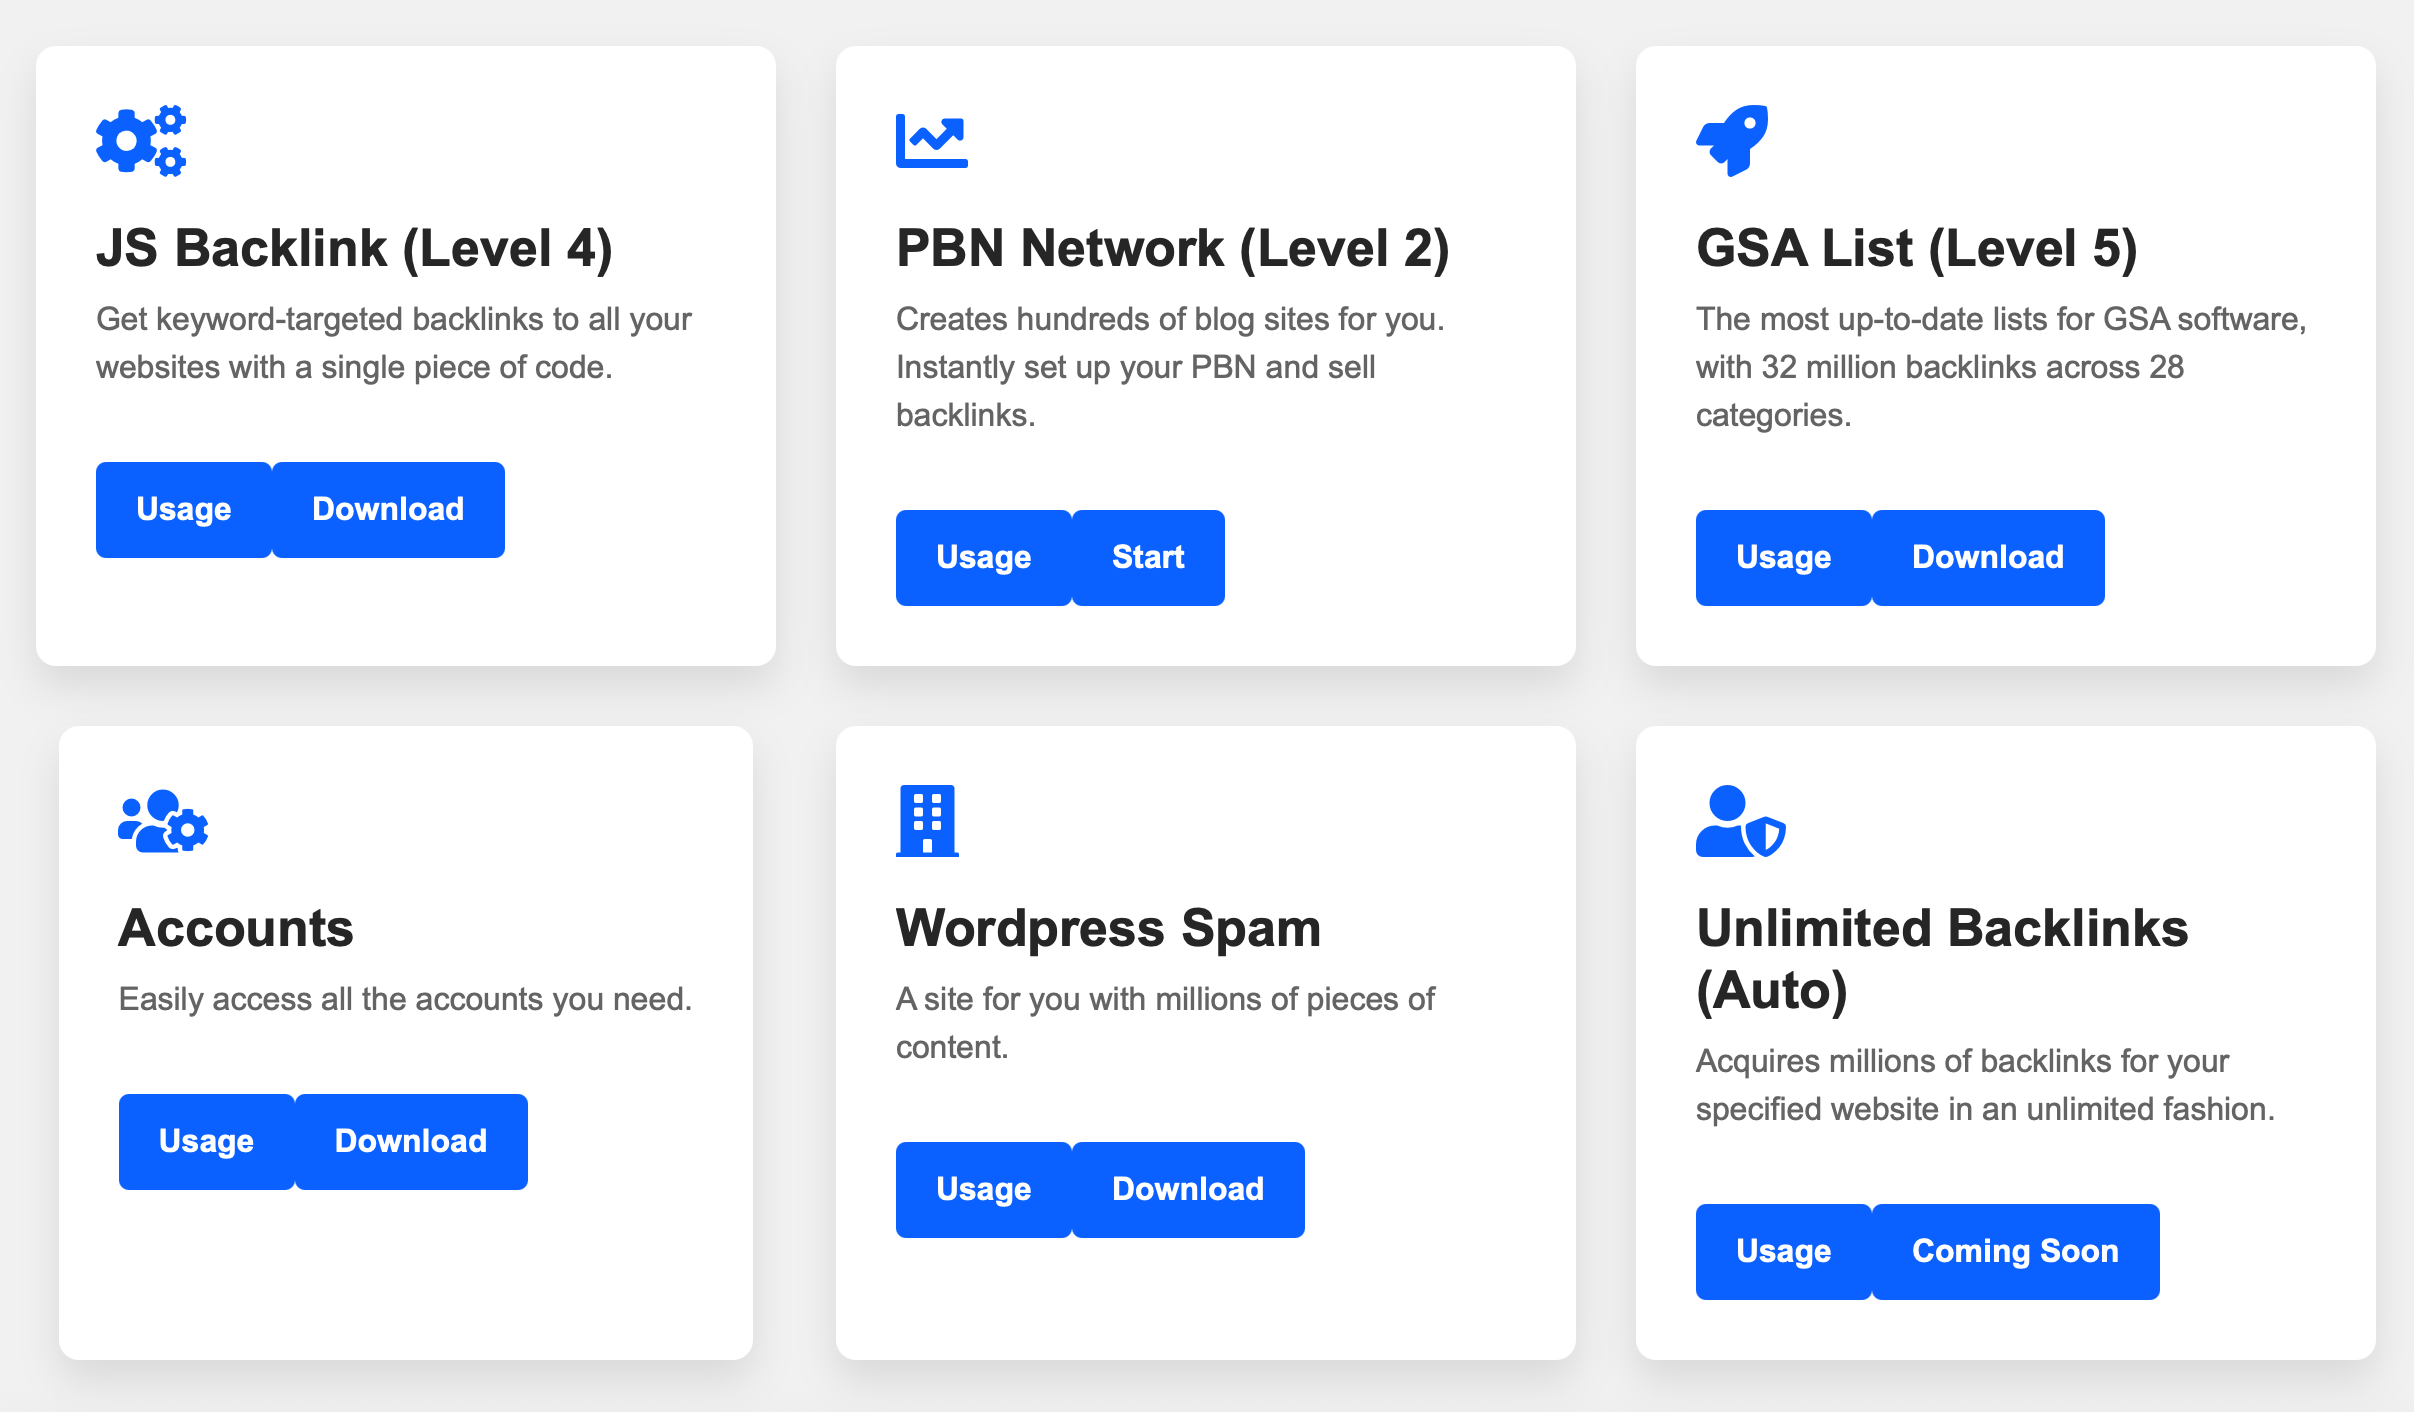The height and width of the screenshot is (1412, 2414).
Task: Download the Wordpress Spam tool
Action: [1188, 1190]
